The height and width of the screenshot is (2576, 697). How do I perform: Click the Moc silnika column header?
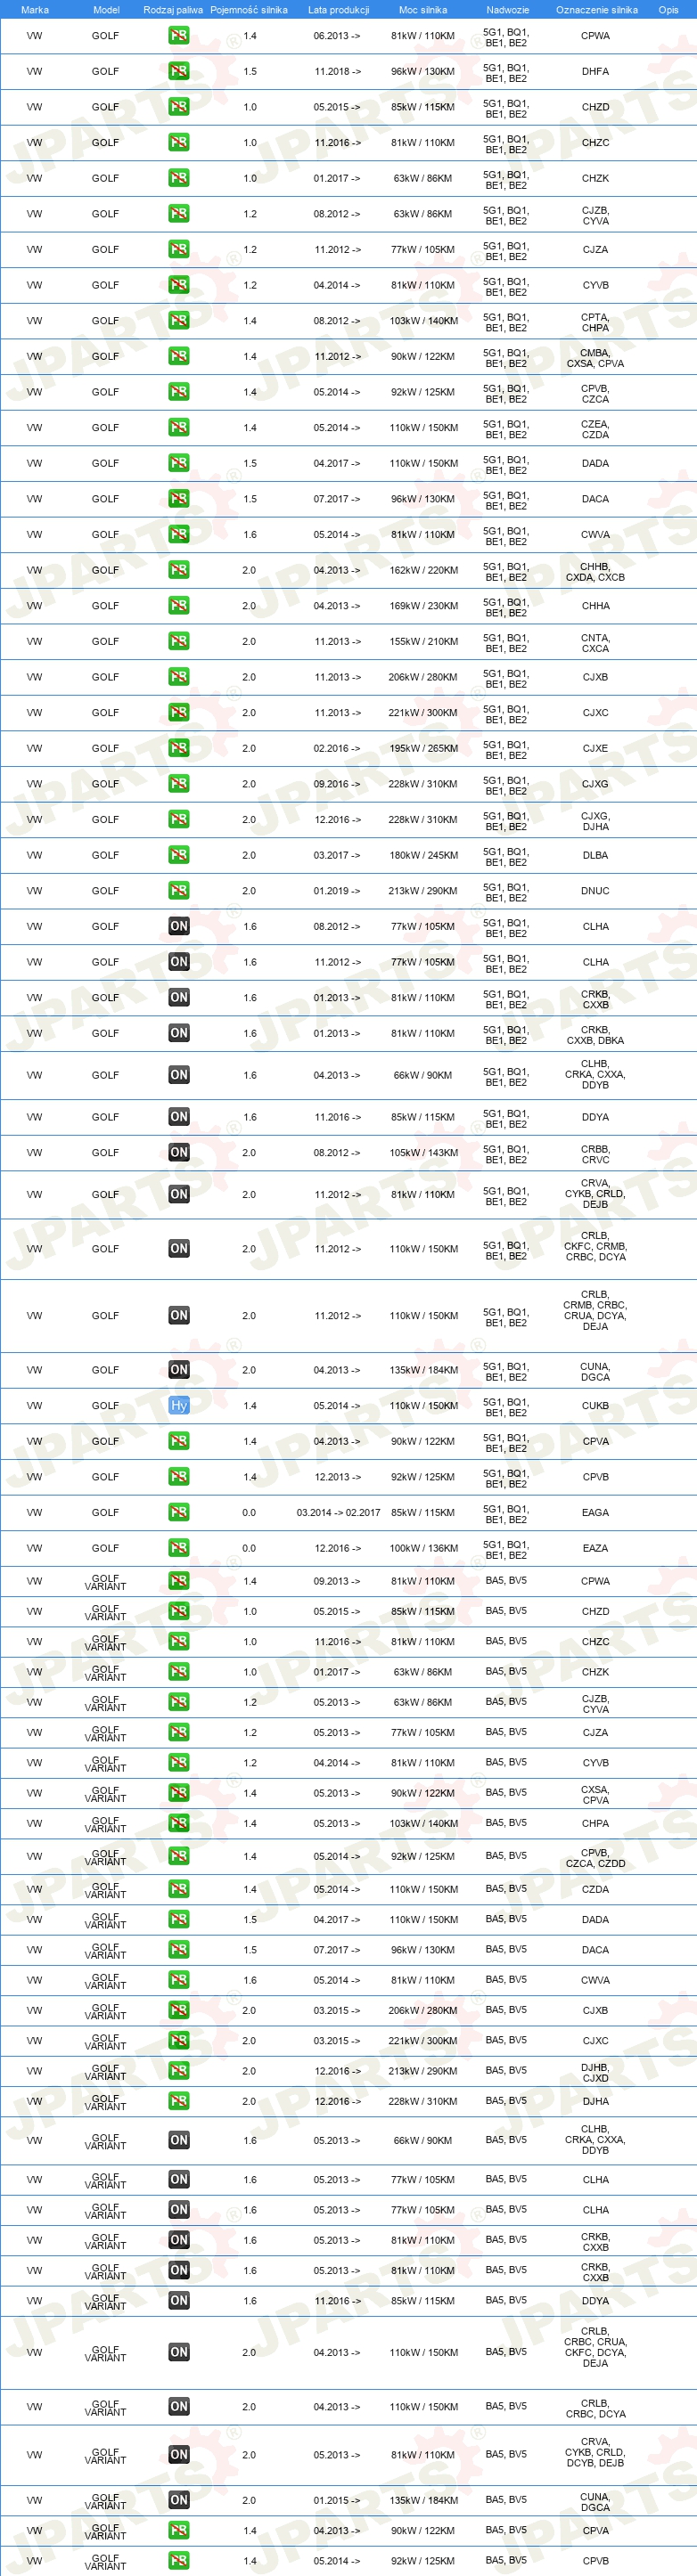pos(423,10)
